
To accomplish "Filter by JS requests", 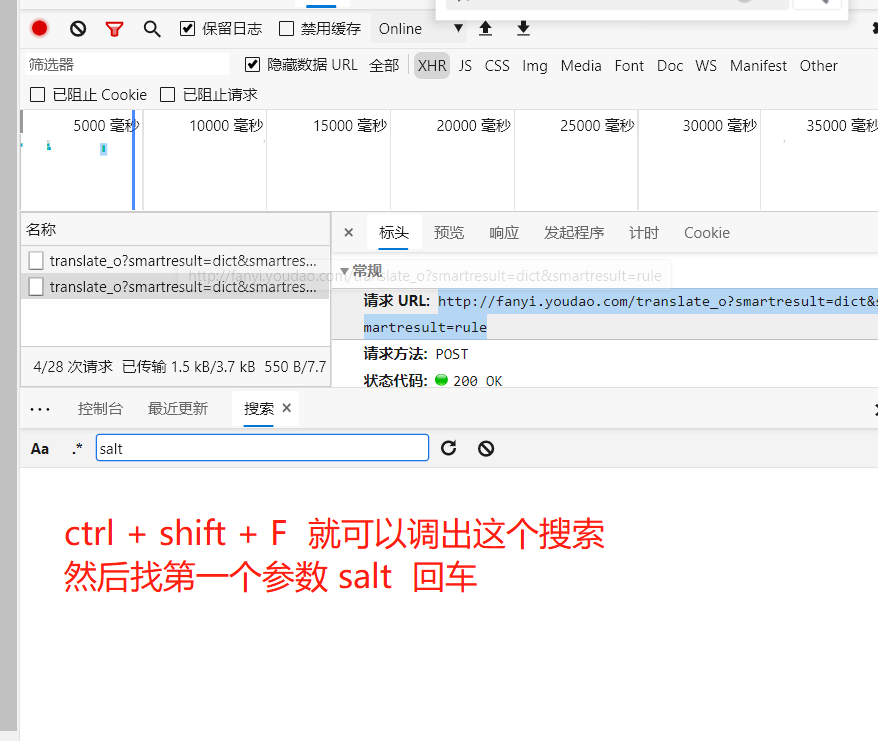I will point(465,66).
